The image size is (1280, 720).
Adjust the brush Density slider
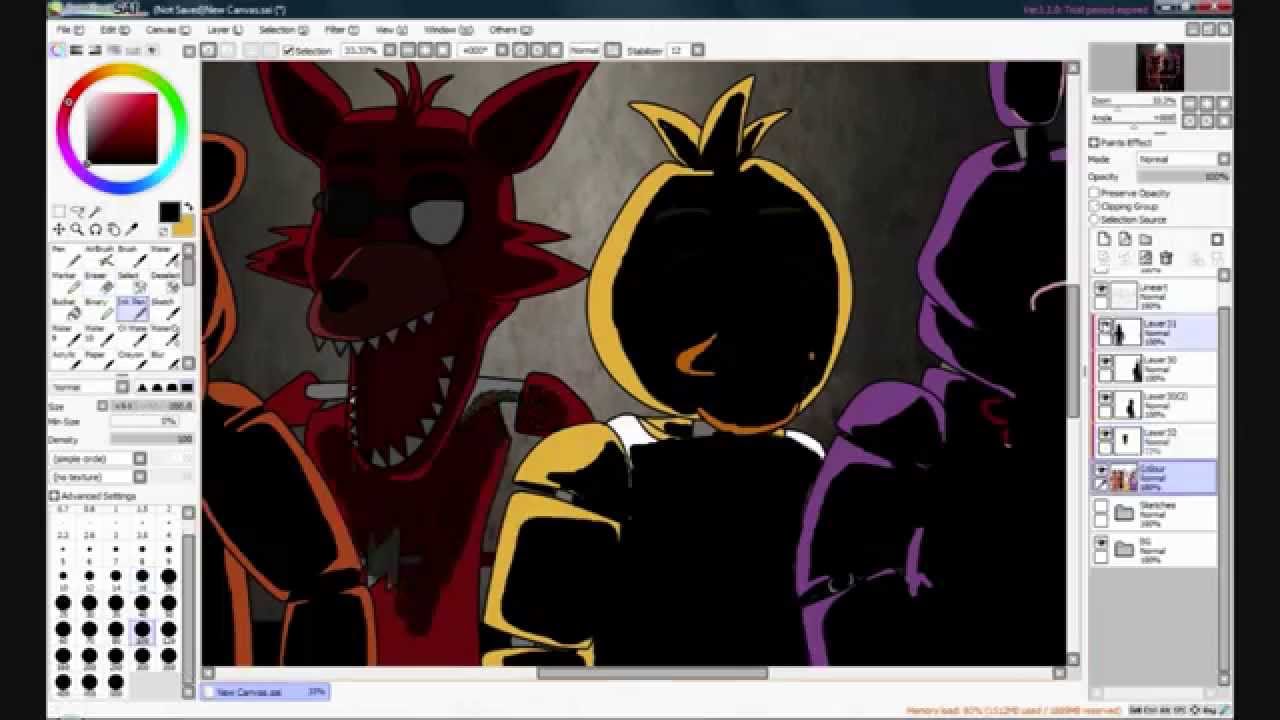[x=151, y=439]
